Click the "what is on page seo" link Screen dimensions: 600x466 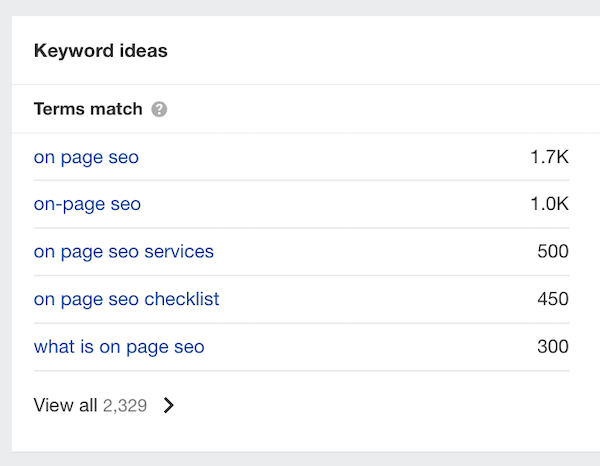[118, 347]
